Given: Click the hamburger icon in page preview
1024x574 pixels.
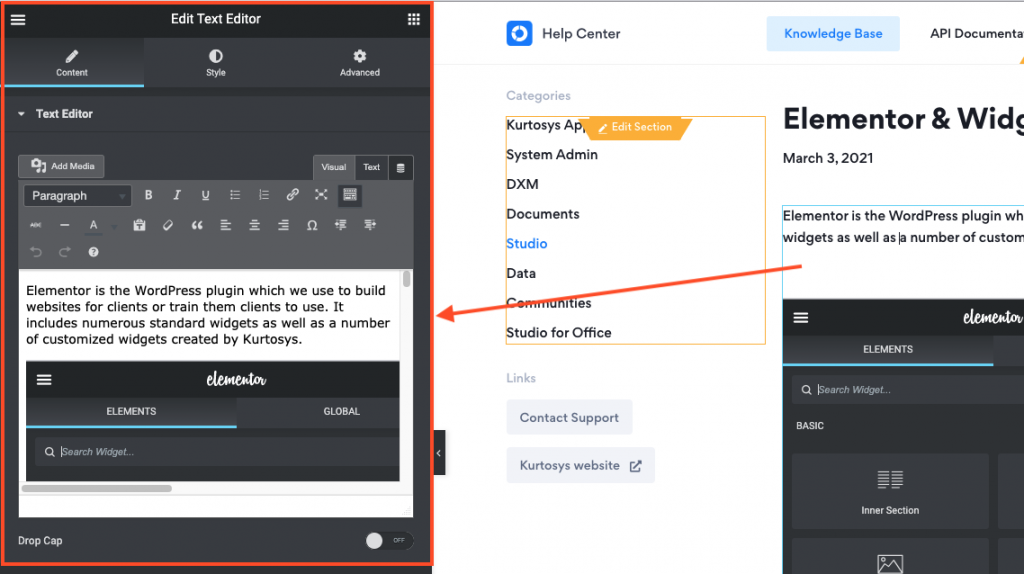Looking at the screenshot, I should 801,318.
